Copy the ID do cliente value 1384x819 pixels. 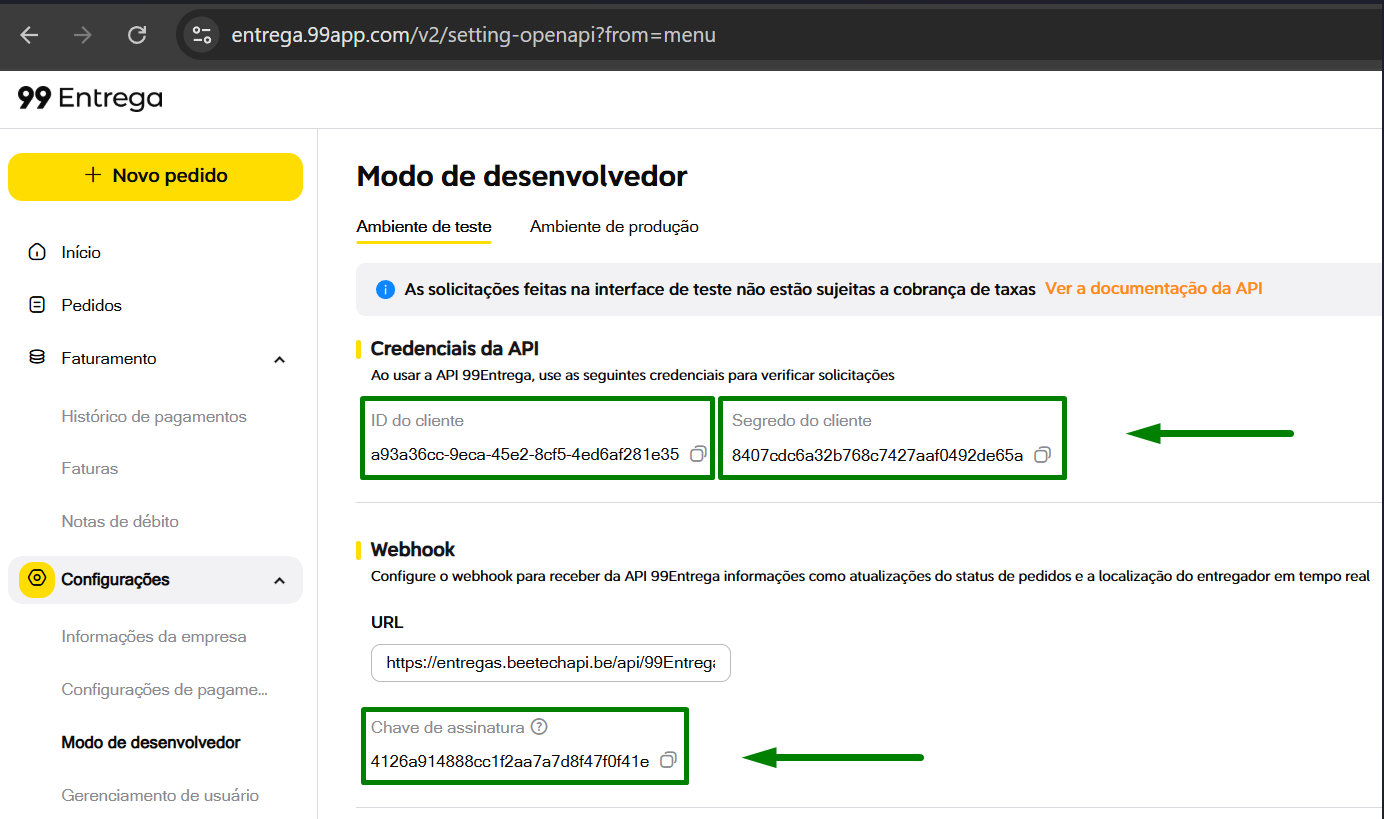[698, 454]
